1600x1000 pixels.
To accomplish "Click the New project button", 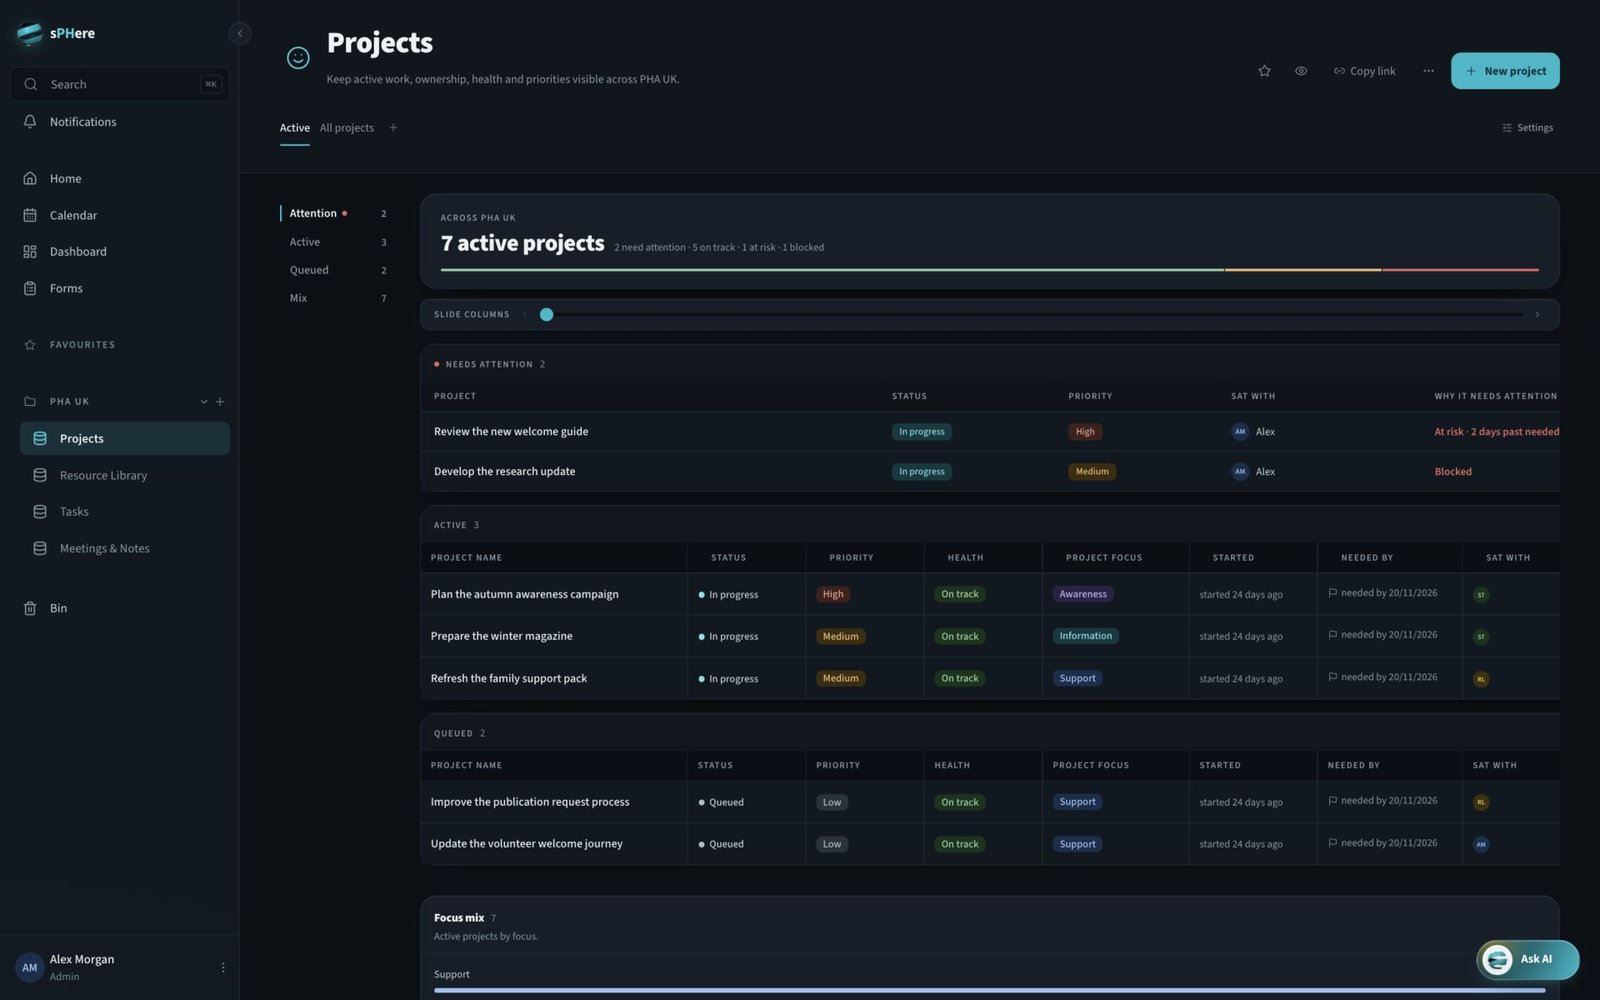I will (1505, 71).
